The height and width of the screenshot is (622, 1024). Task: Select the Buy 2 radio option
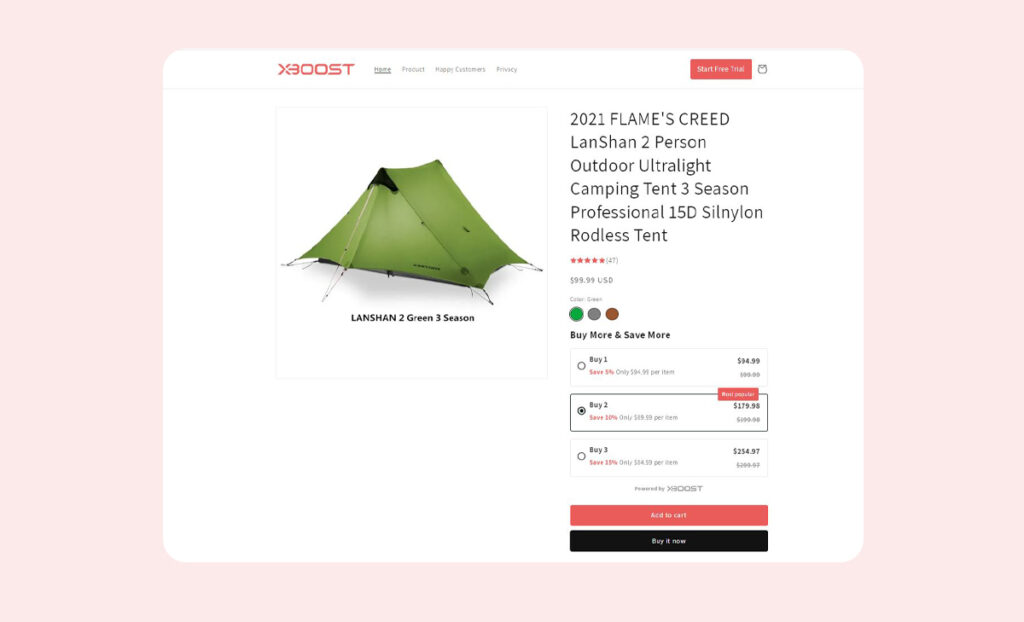point(581,411)
